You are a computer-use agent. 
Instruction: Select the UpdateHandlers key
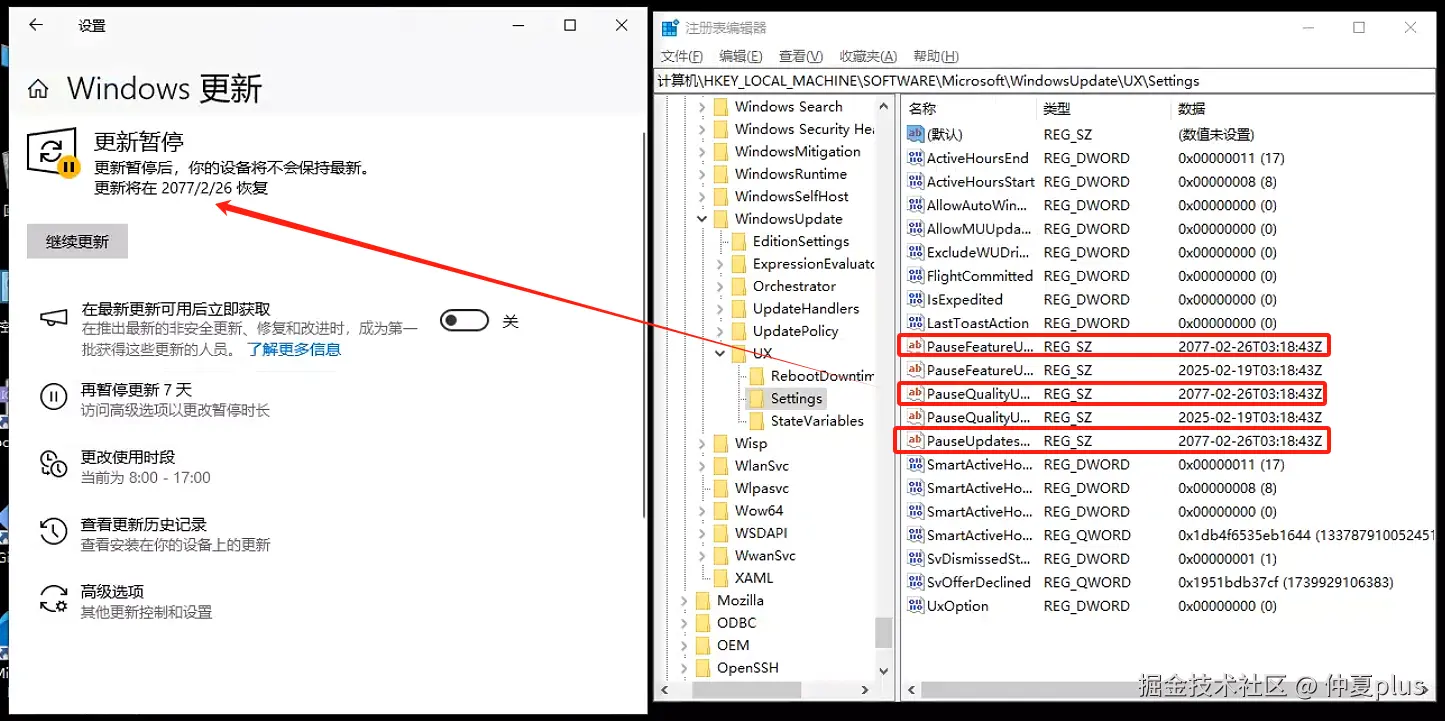click(x=806, y=308)
